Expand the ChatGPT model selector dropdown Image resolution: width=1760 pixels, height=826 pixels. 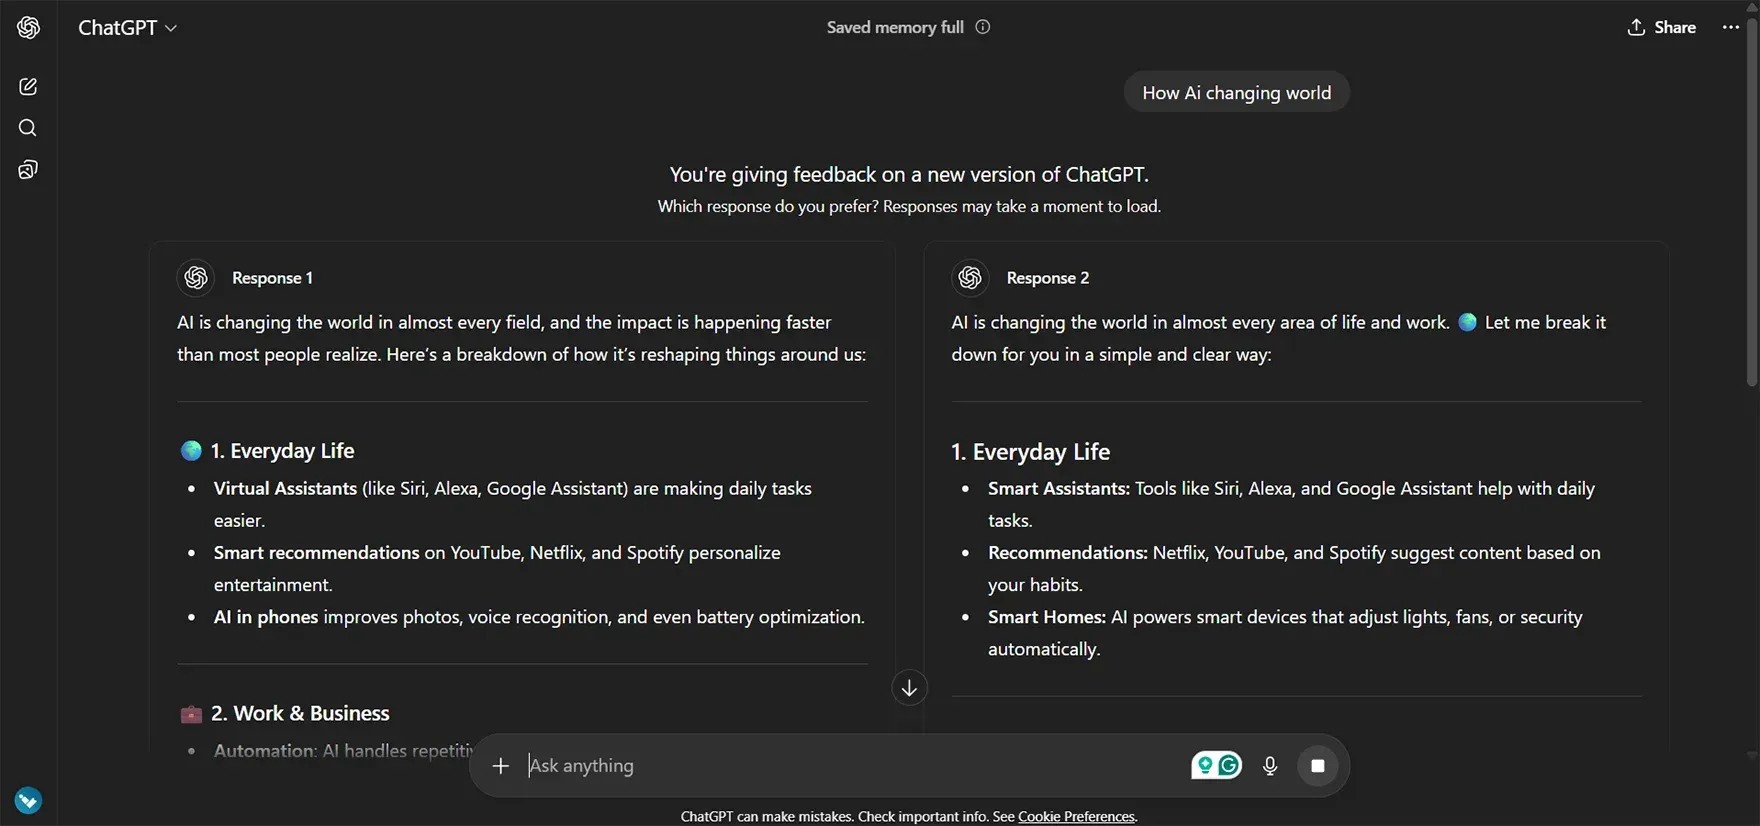click(x=128, y=28)
